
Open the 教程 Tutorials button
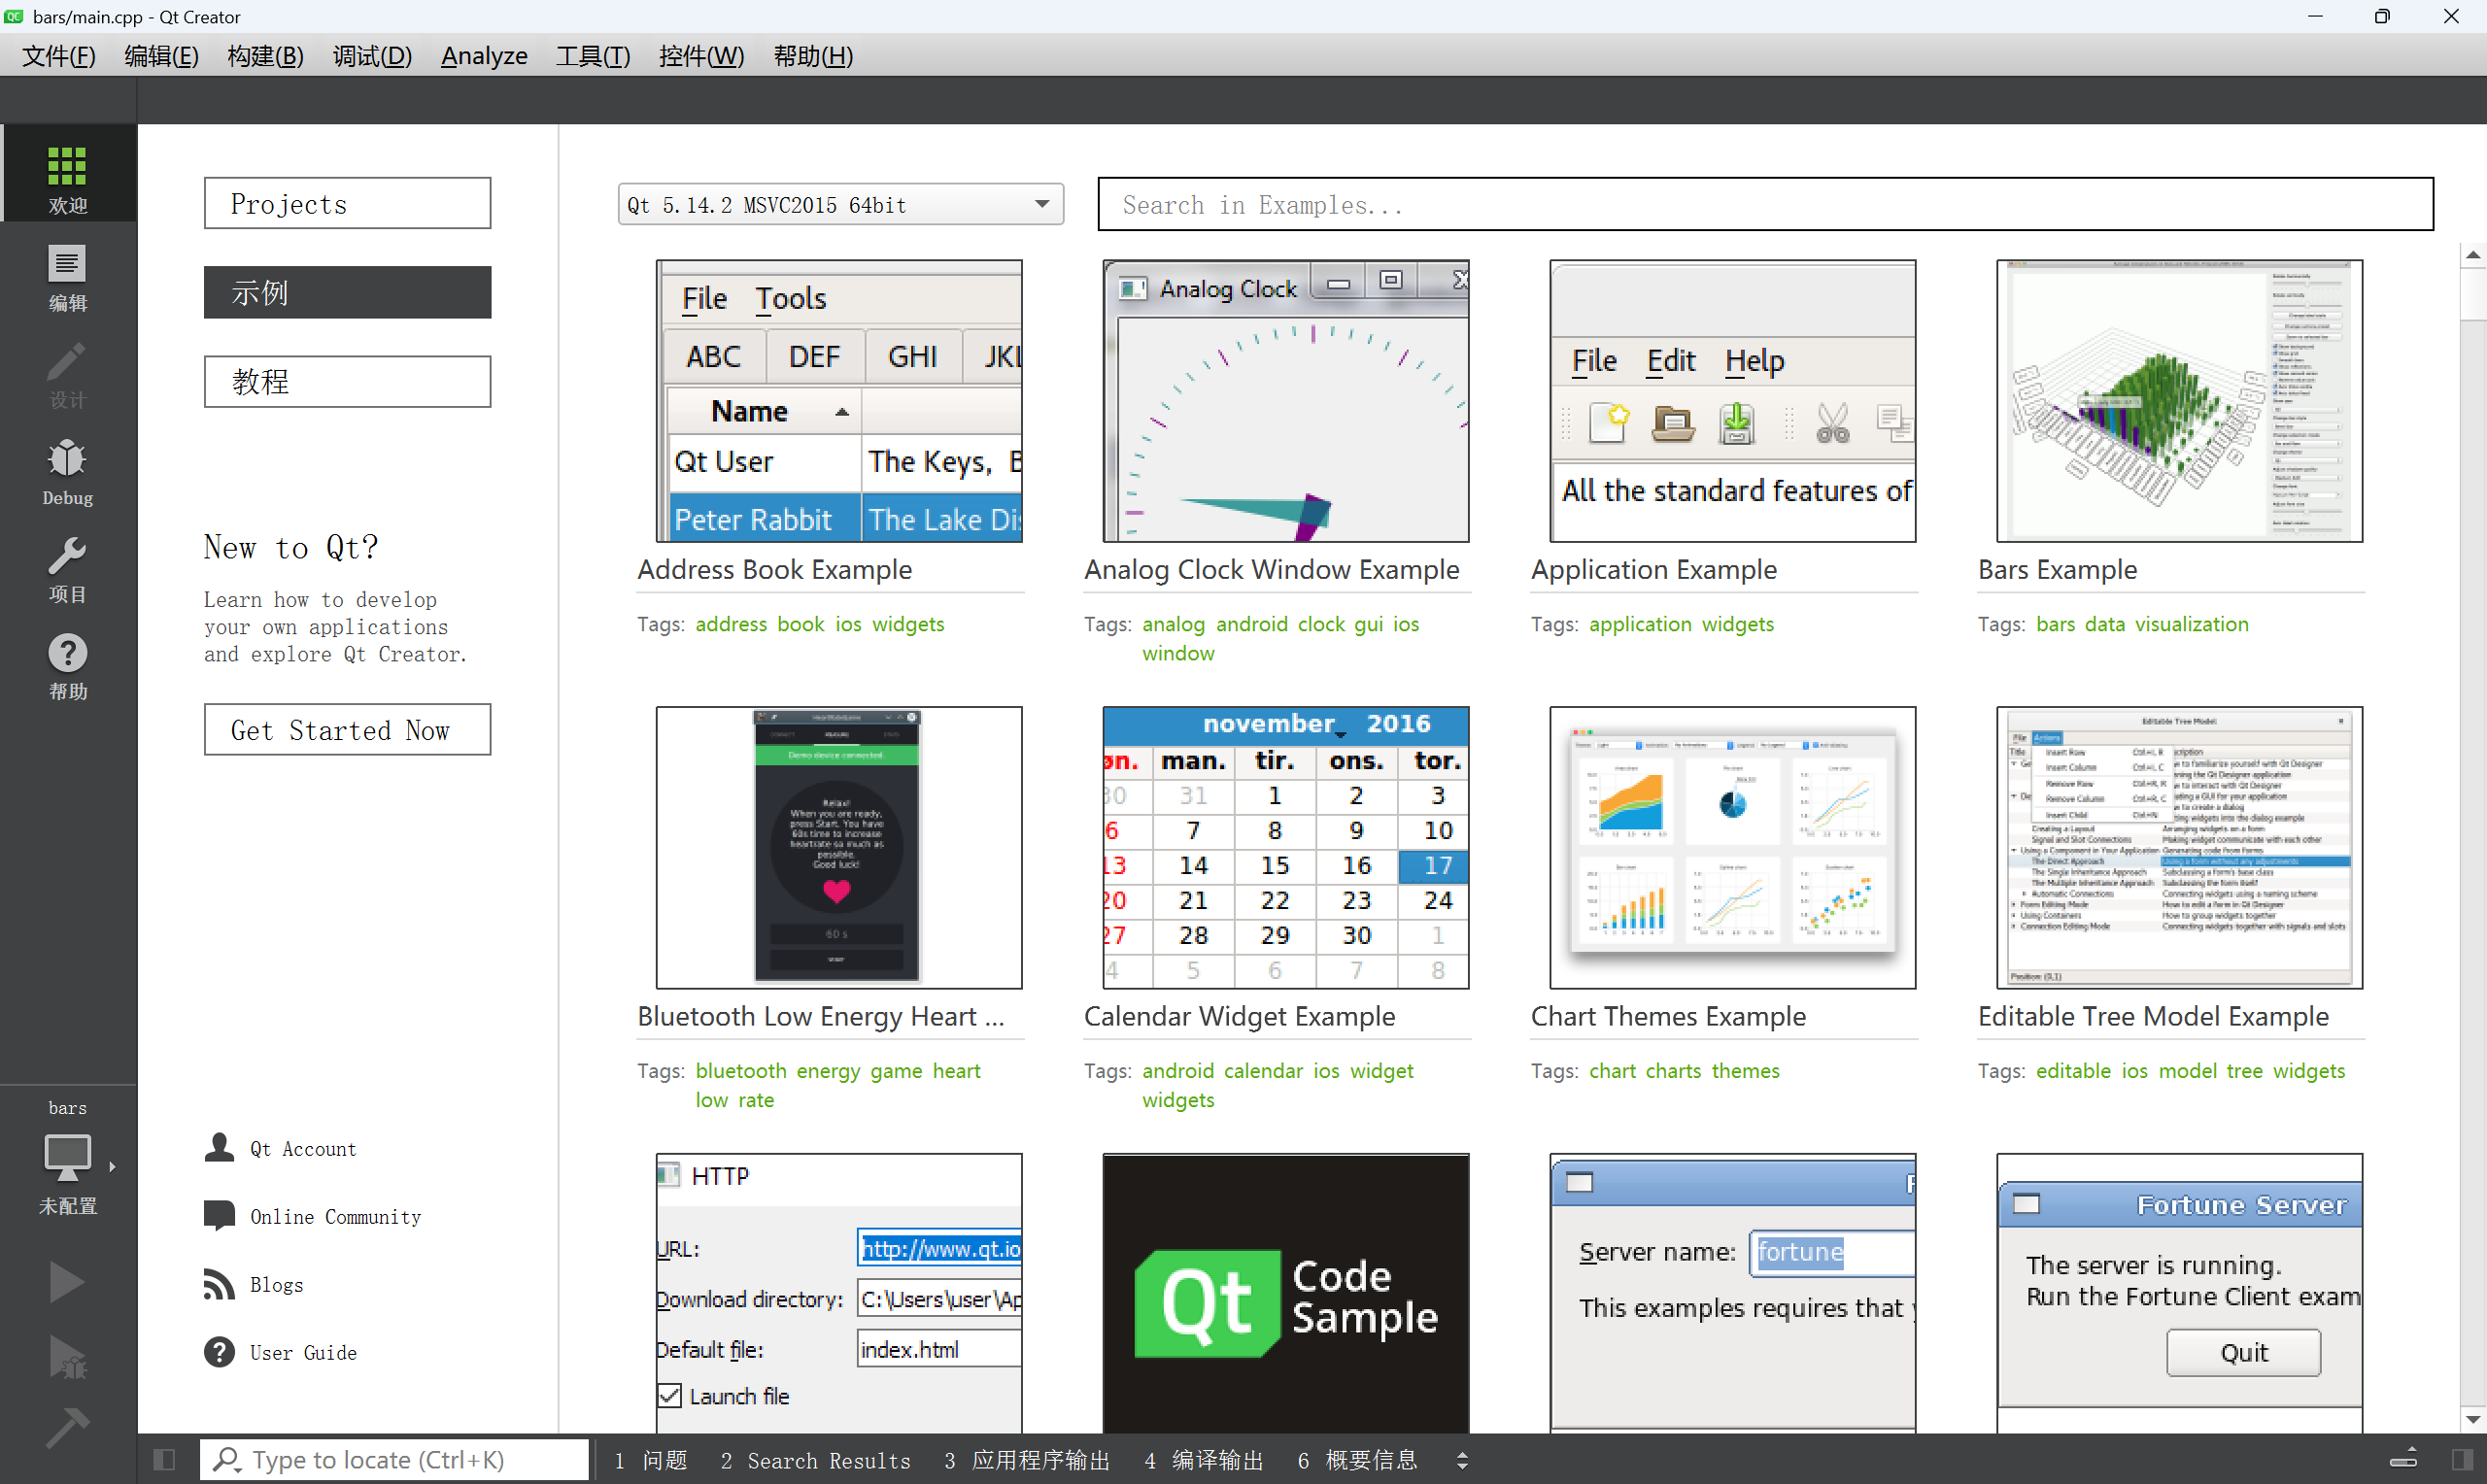(x=347, y=381)
